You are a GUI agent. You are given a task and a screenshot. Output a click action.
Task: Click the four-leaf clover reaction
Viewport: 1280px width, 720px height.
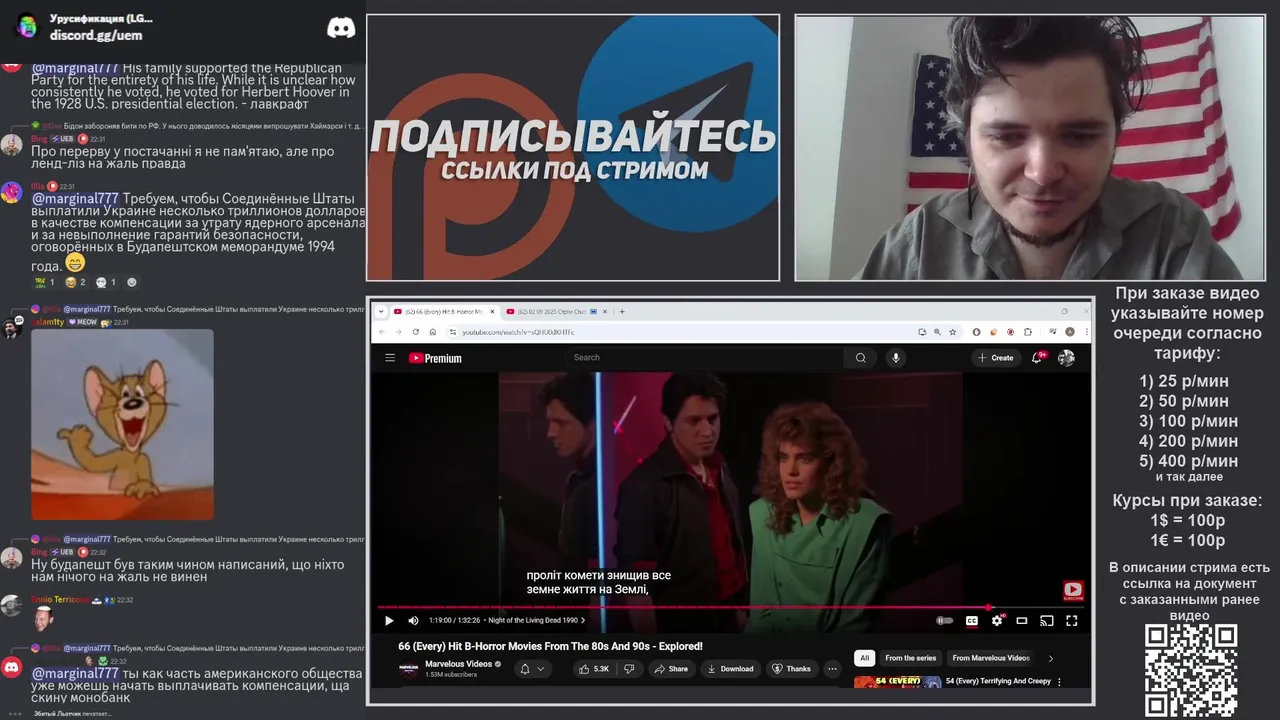45,282
